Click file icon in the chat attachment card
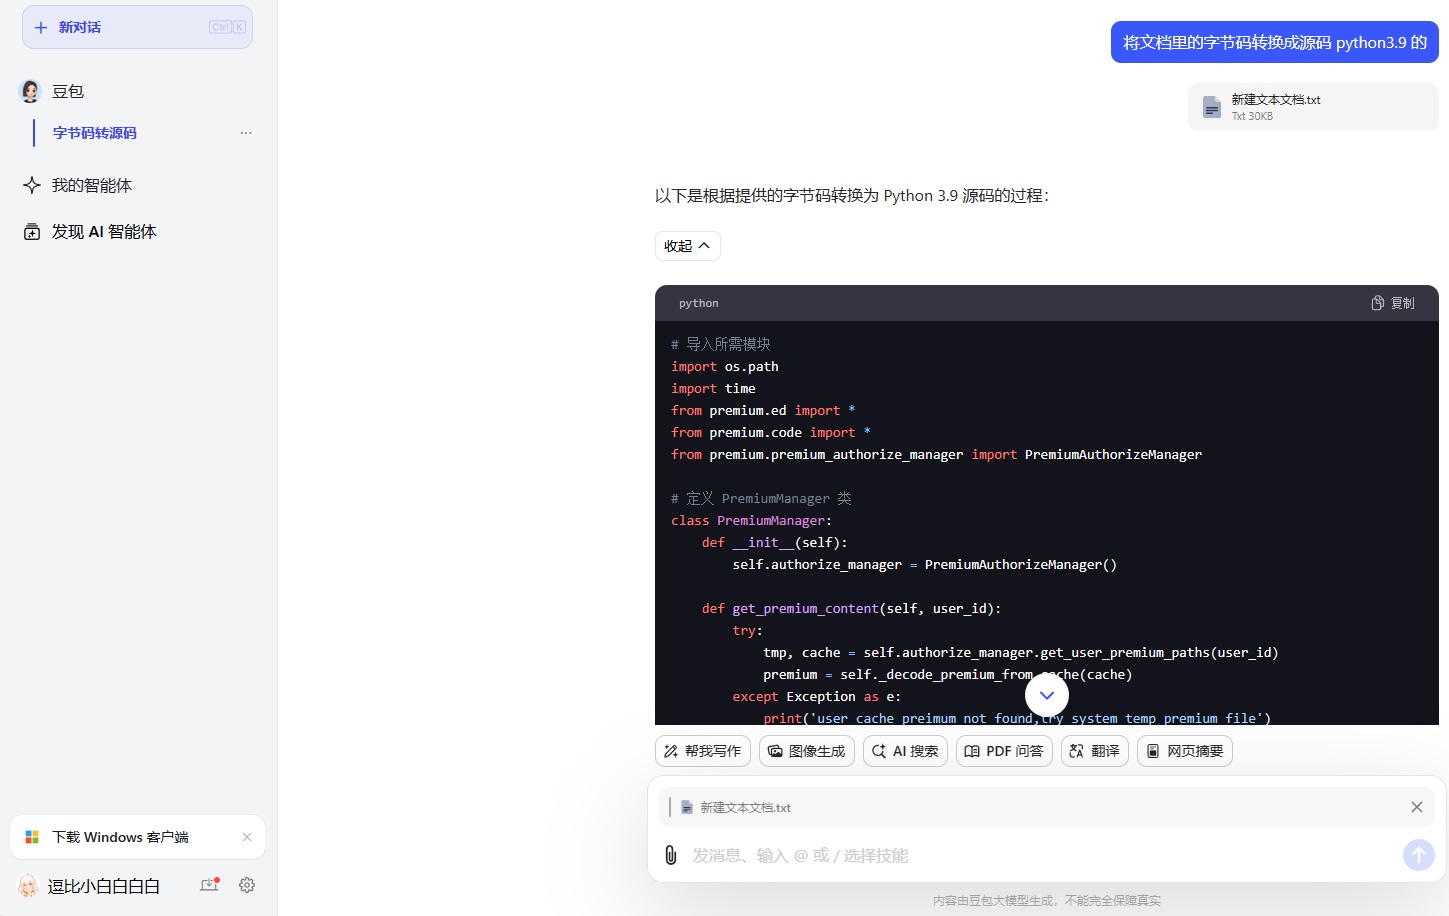 1212,107
